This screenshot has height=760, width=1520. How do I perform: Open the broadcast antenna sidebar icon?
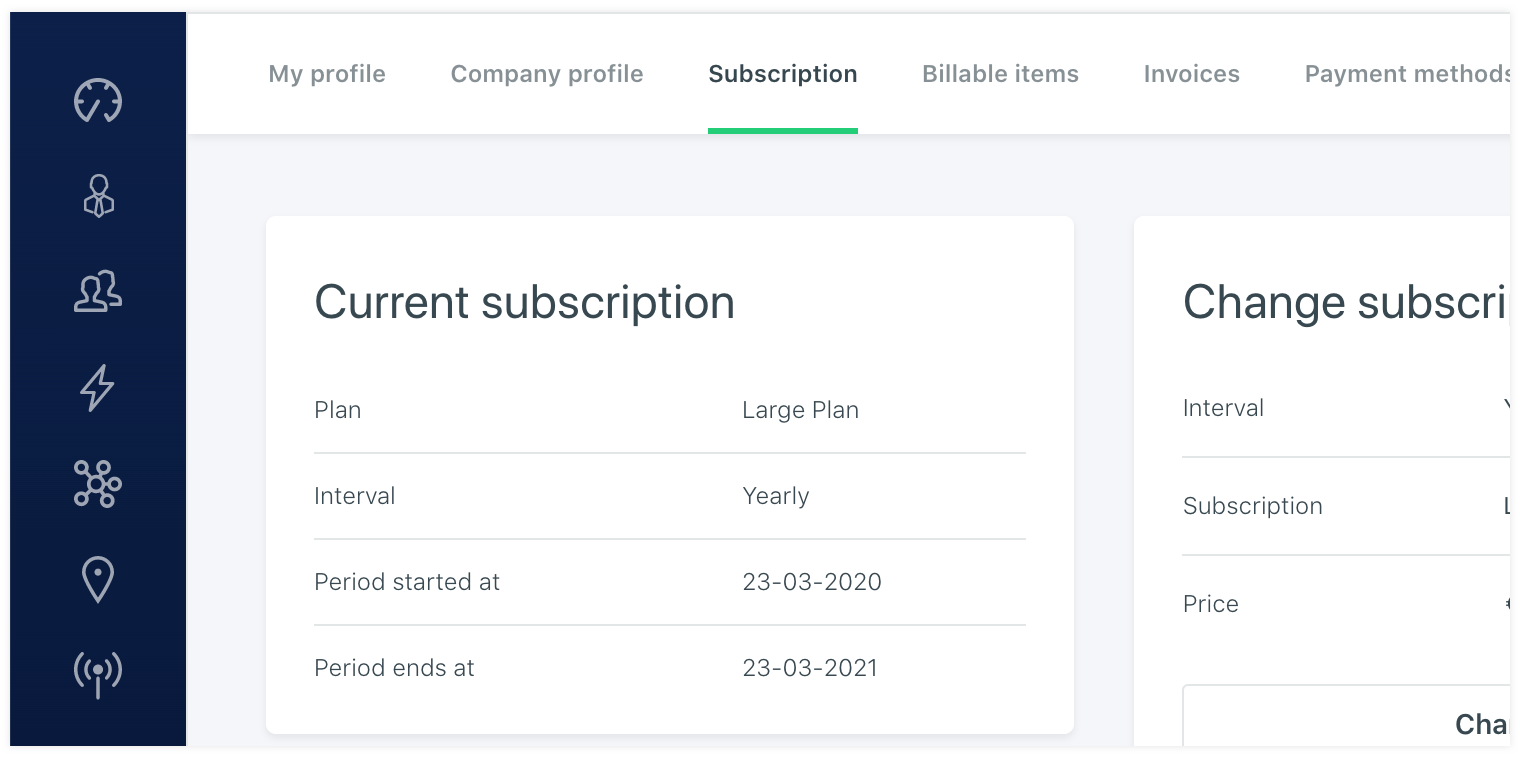(98, 674)
